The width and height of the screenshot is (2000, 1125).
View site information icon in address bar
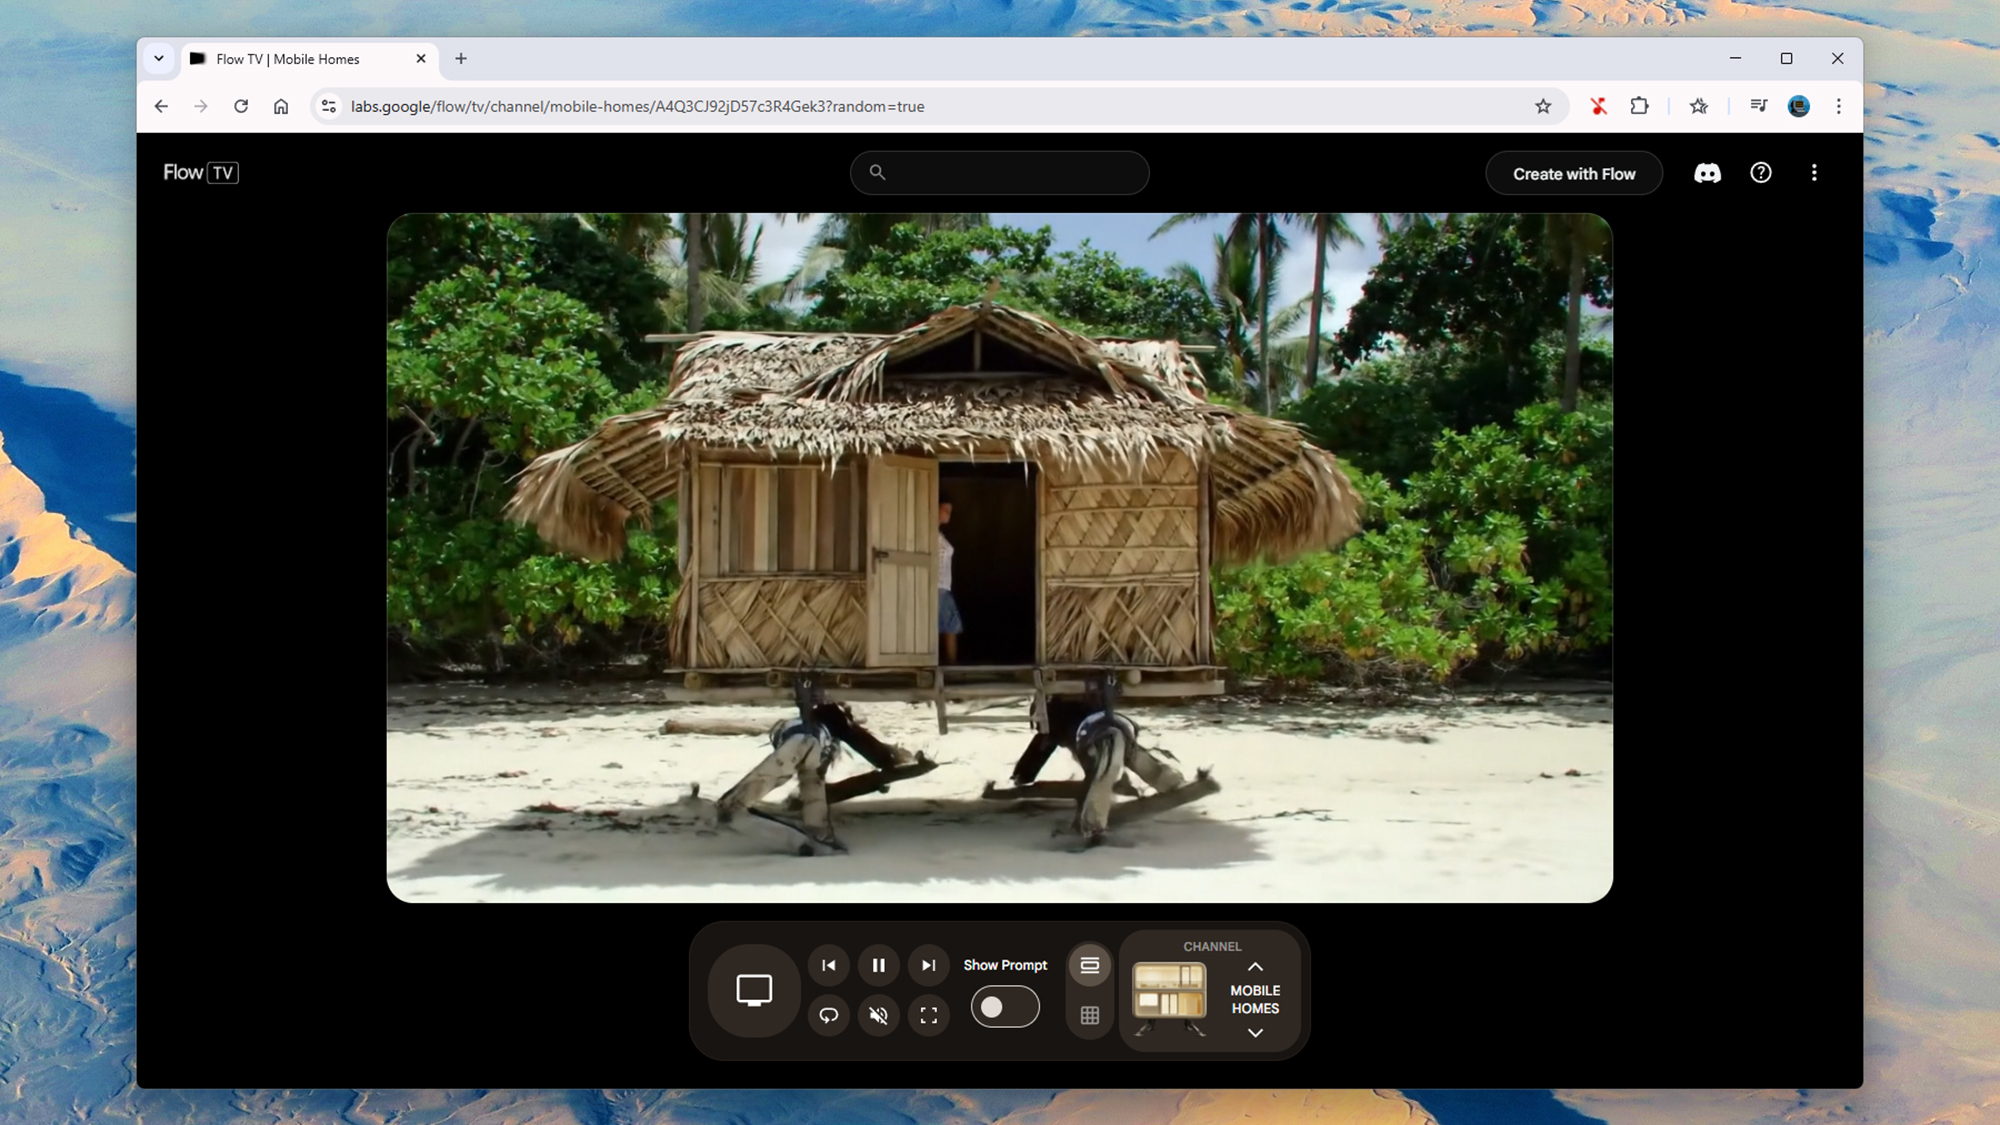[328, 106]
